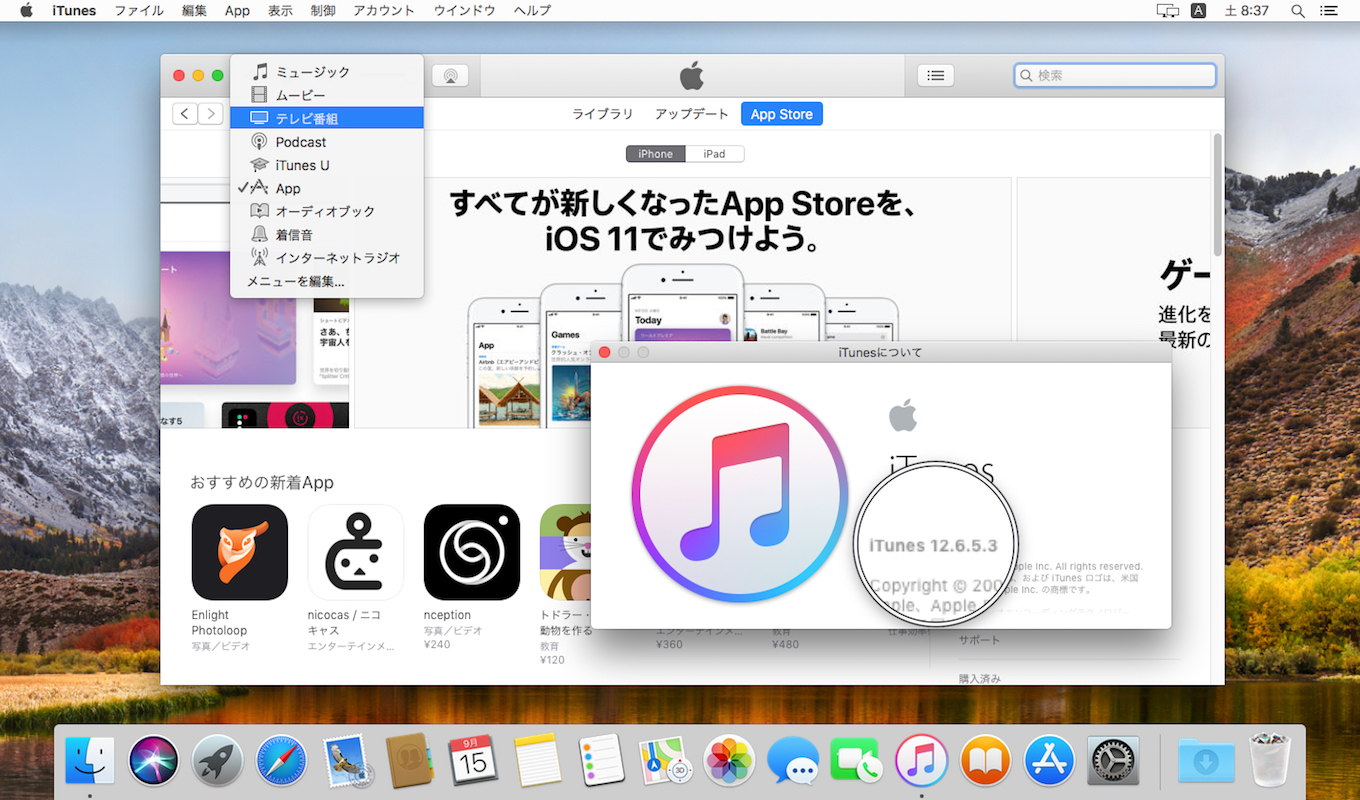The width and height of the screenshot is (1360, 800).
Task: Open the Apple menu
Action: 27,10
